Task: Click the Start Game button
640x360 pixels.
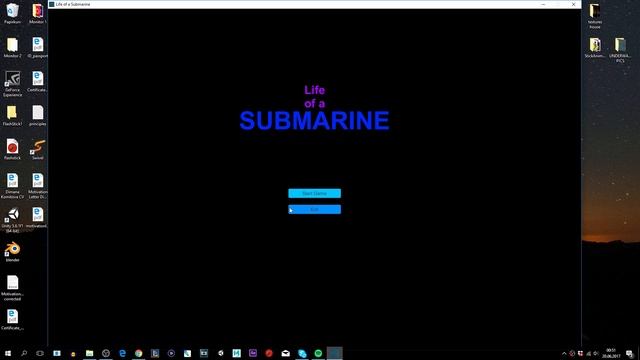Action: pos(314,193)
